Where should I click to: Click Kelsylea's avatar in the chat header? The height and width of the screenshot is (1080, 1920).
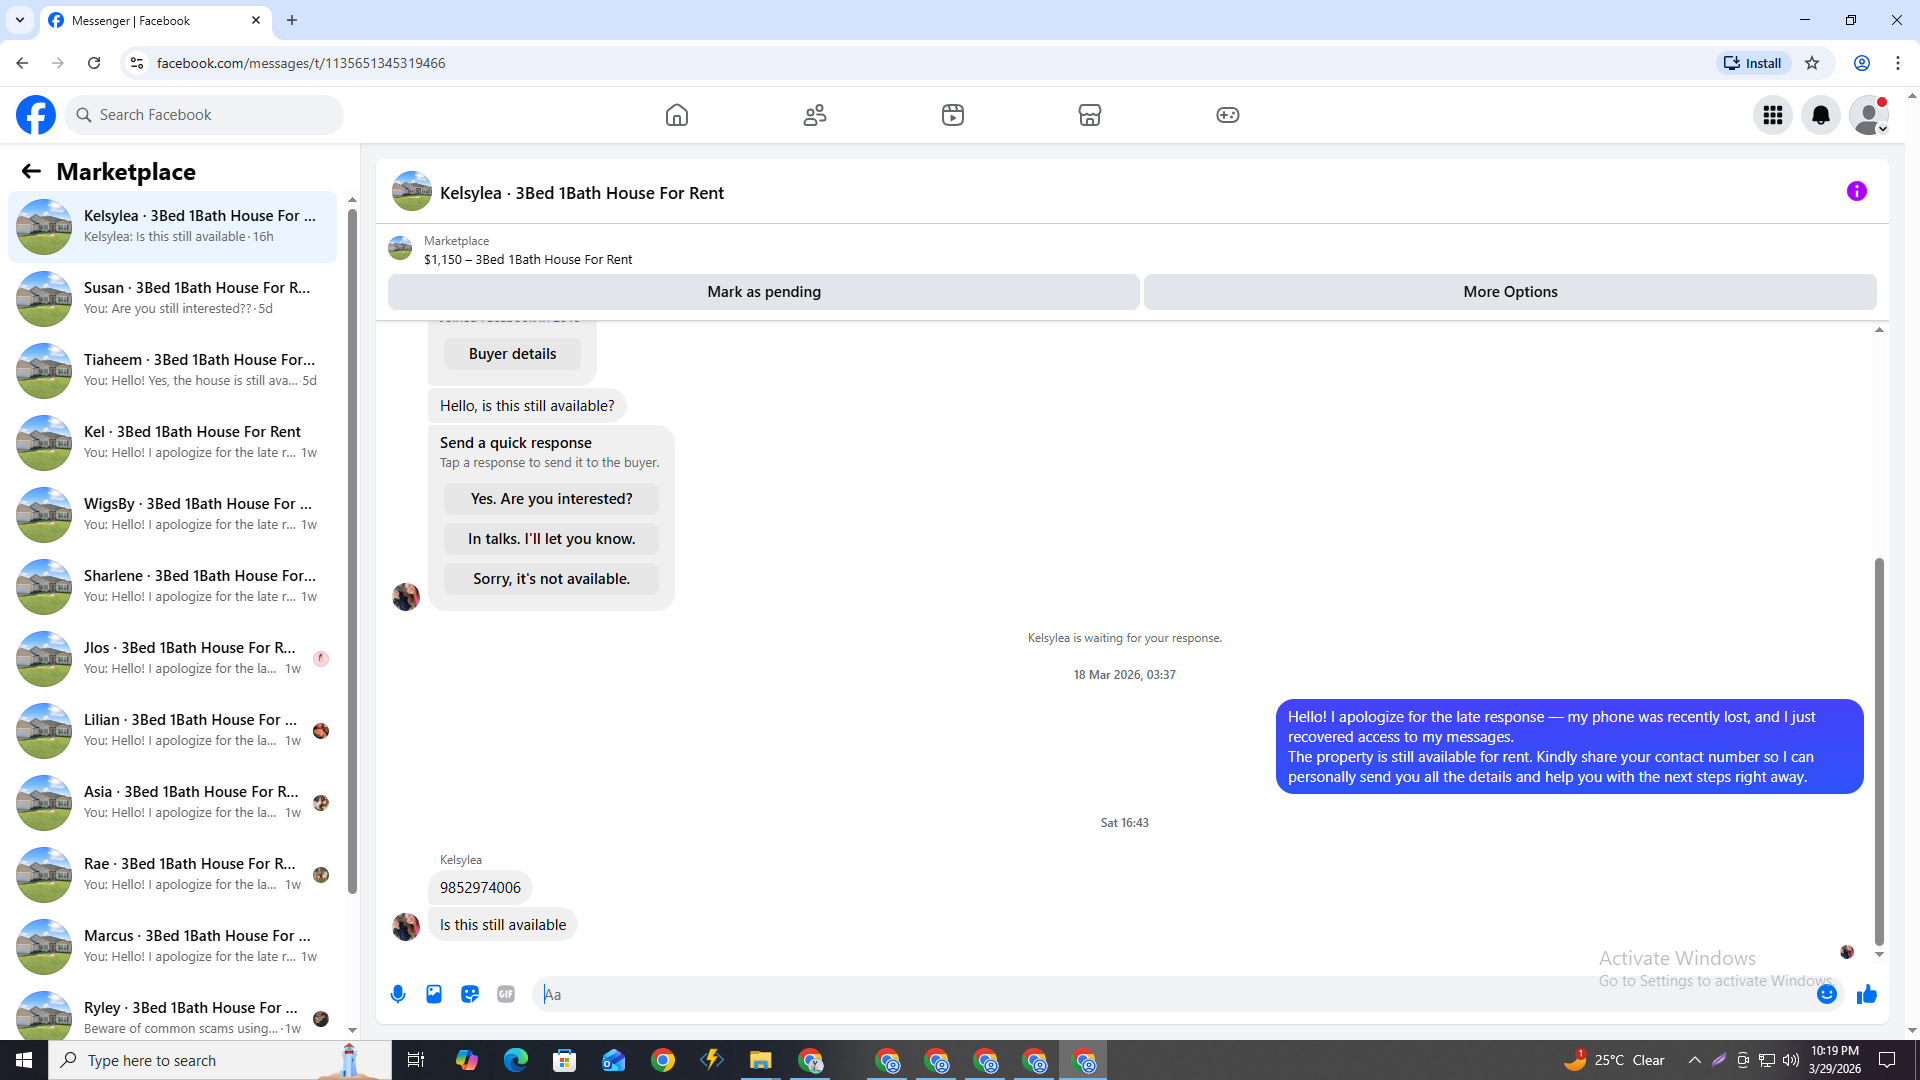point(412,191)
